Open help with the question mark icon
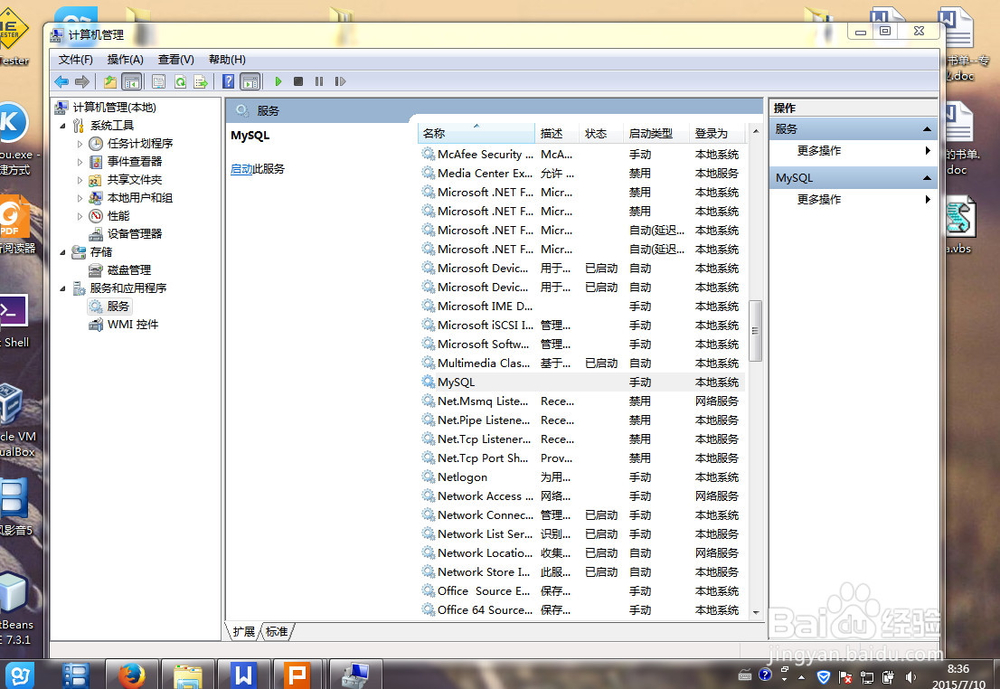The height and width of the screenshot is (689, 1000). (228, 82)
